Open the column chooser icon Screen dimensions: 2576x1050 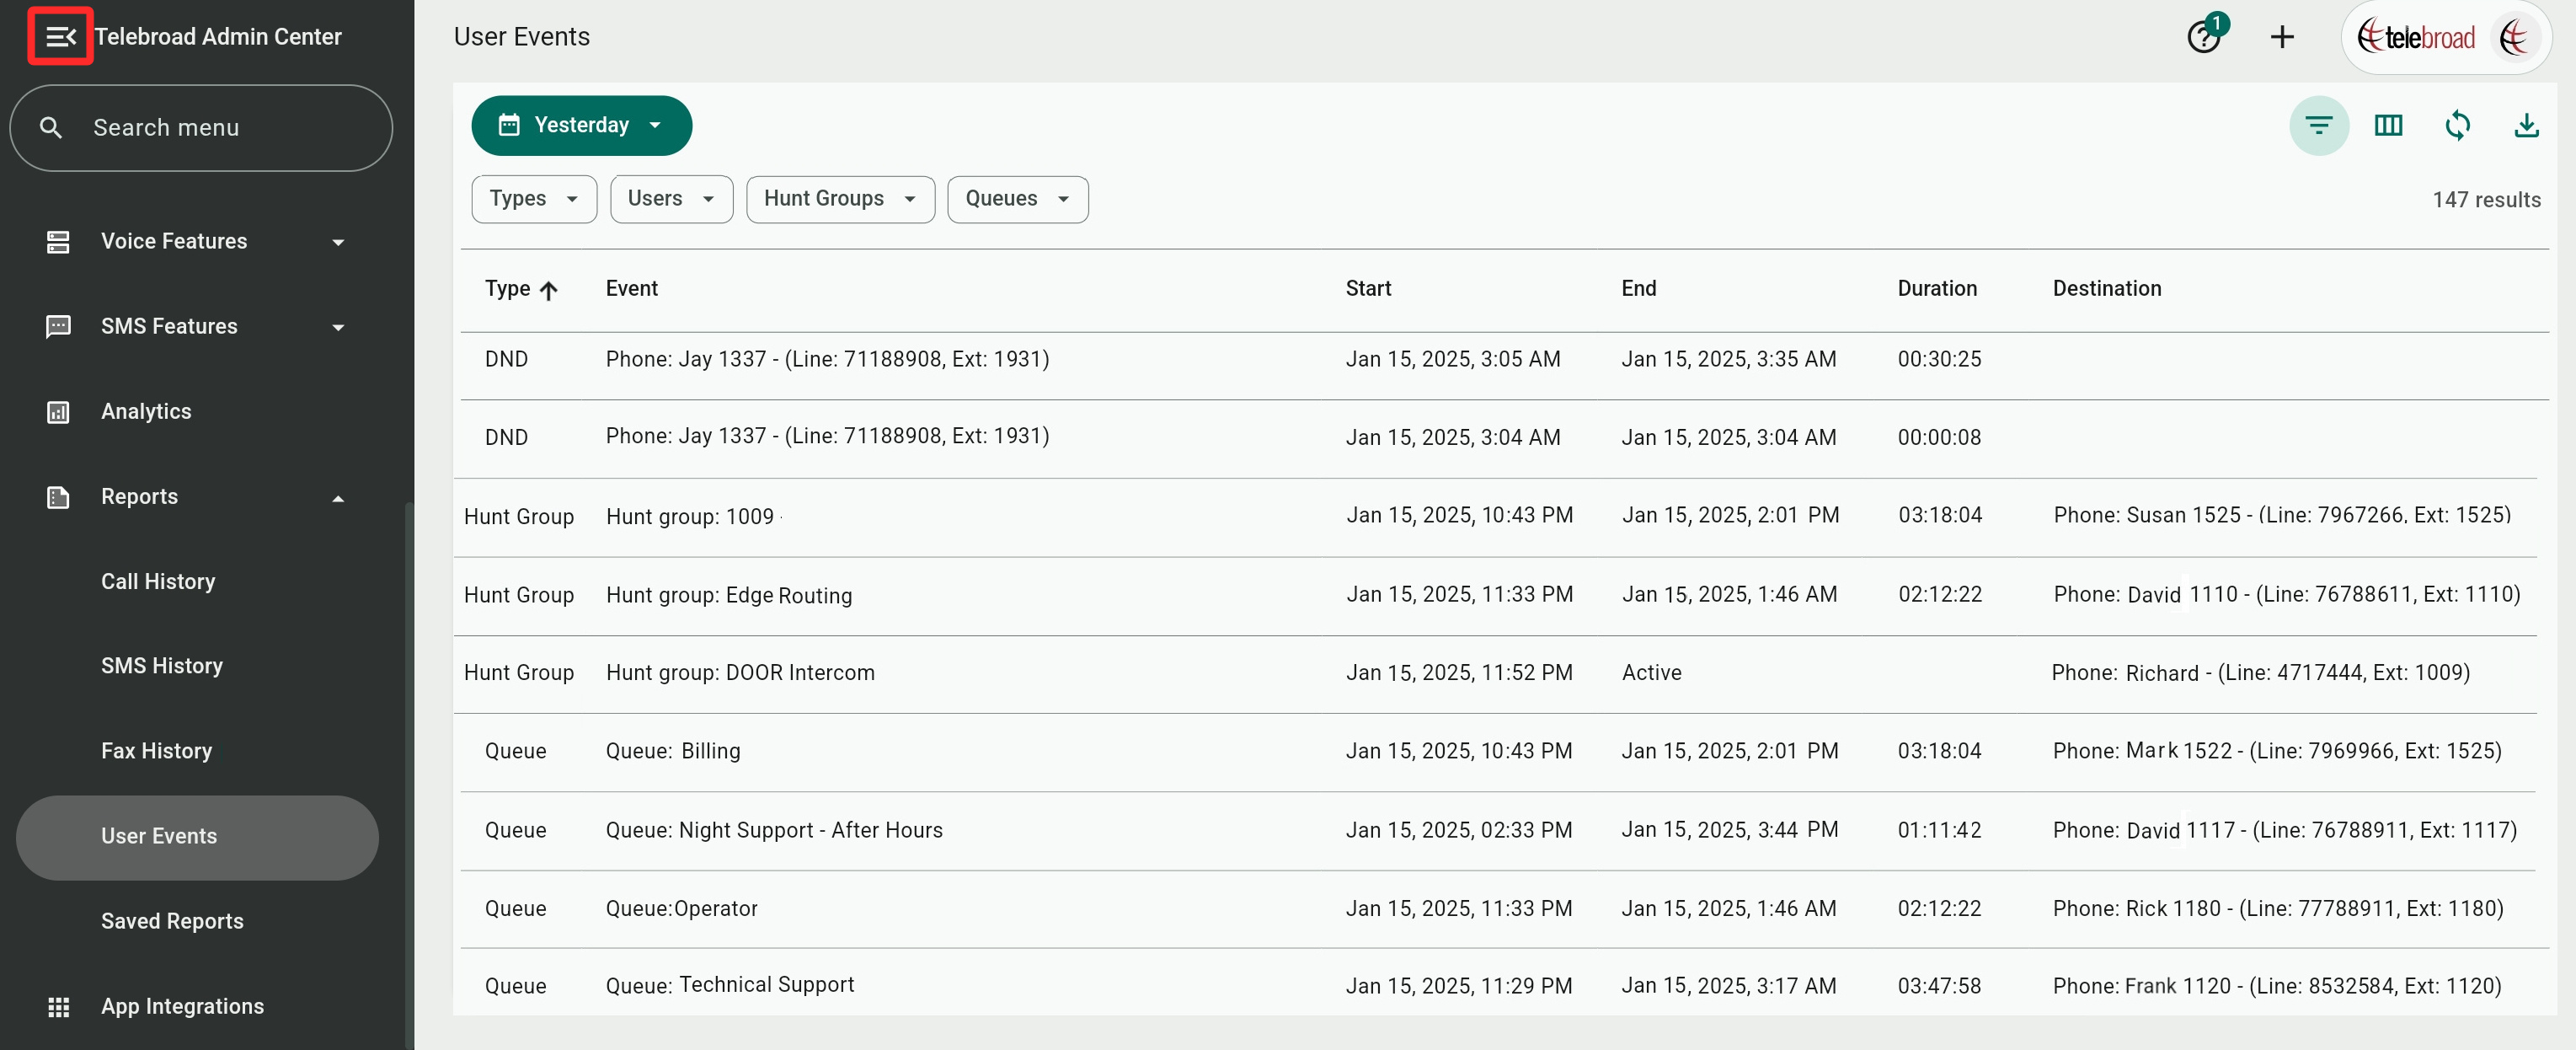coord(2388,126)
